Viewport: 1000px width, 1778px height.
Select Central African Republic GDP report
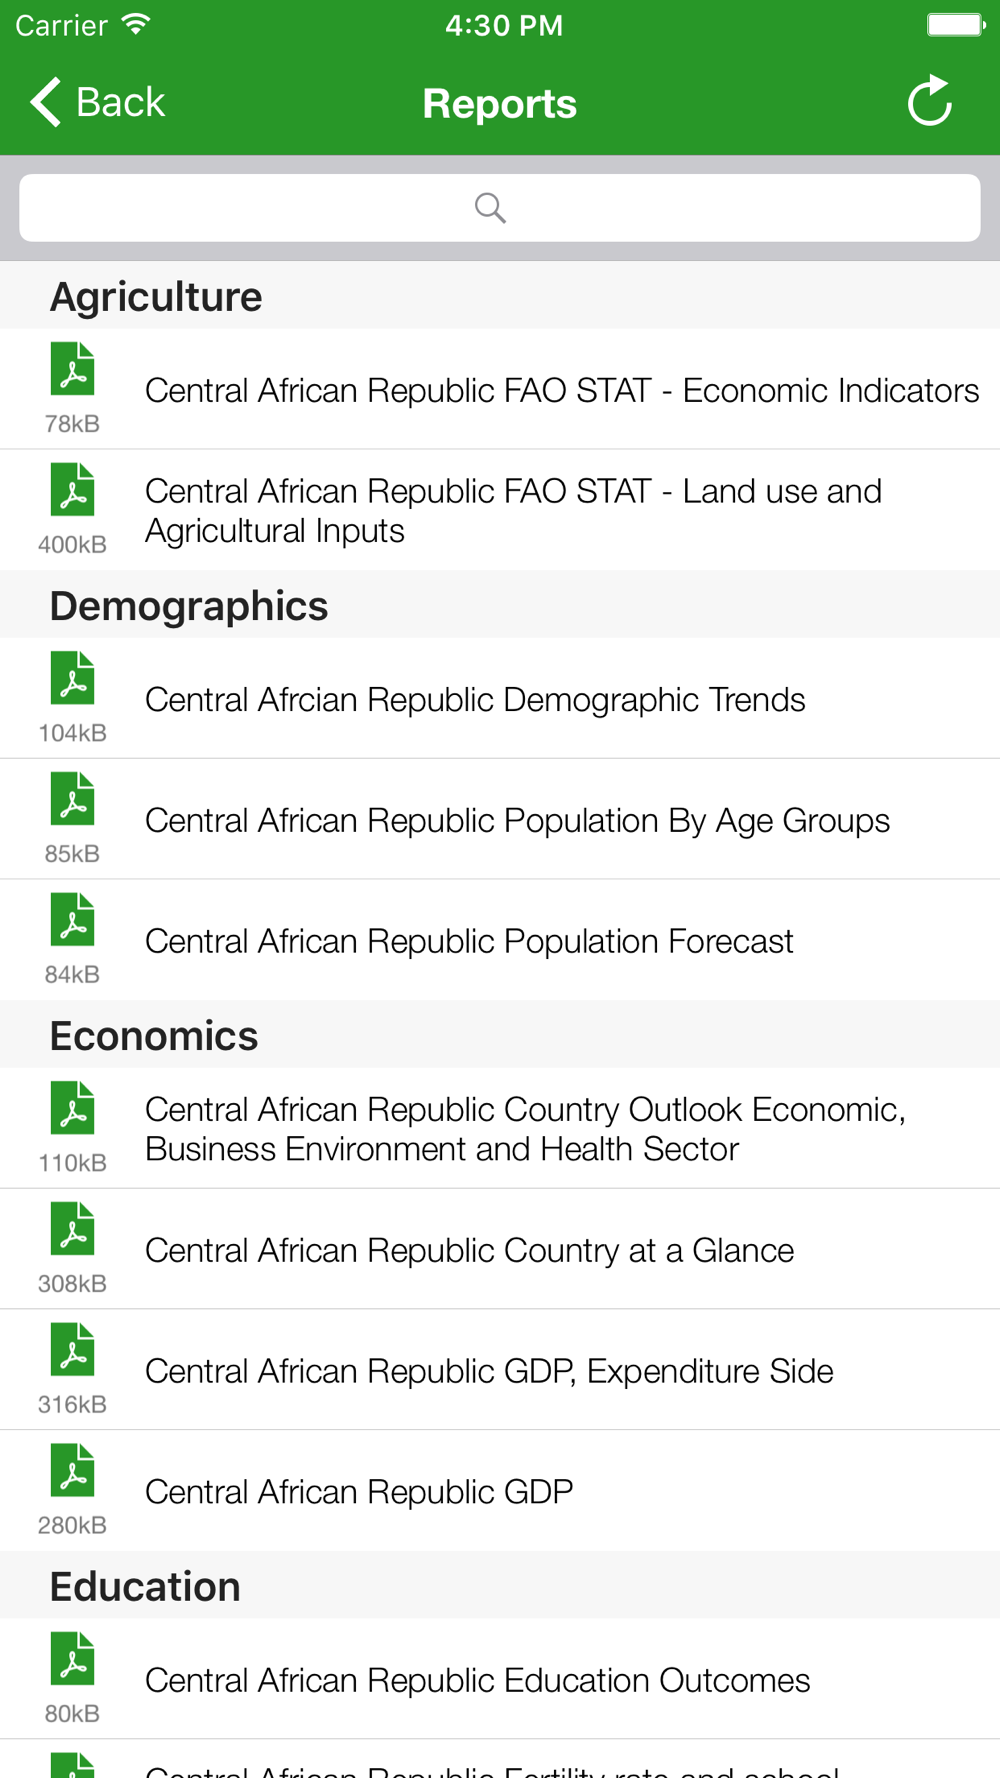tap(359, 1492)
